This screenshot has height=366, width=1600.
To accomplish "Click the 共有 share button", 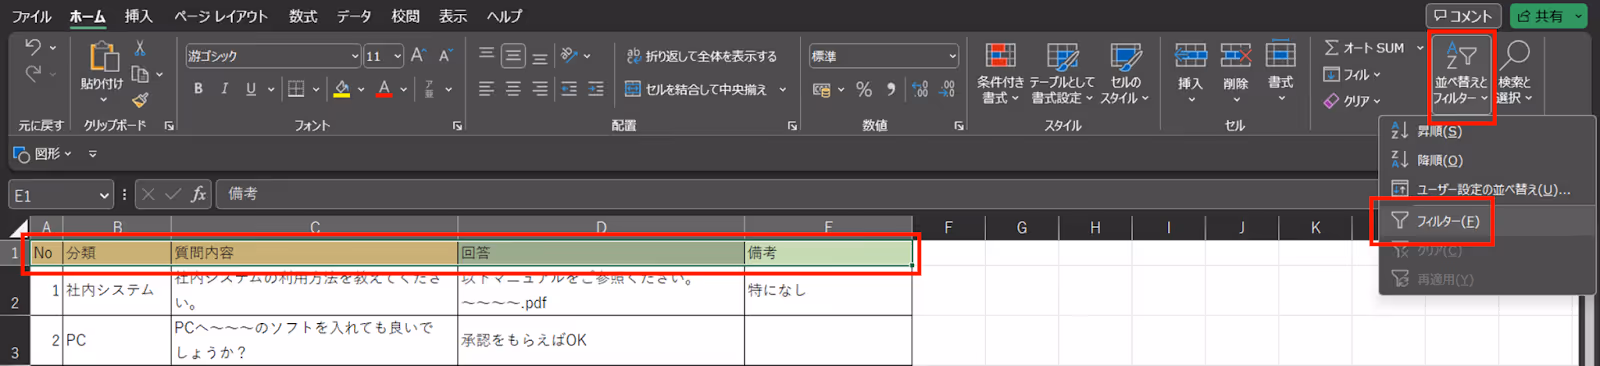I will click(1547, 16).
